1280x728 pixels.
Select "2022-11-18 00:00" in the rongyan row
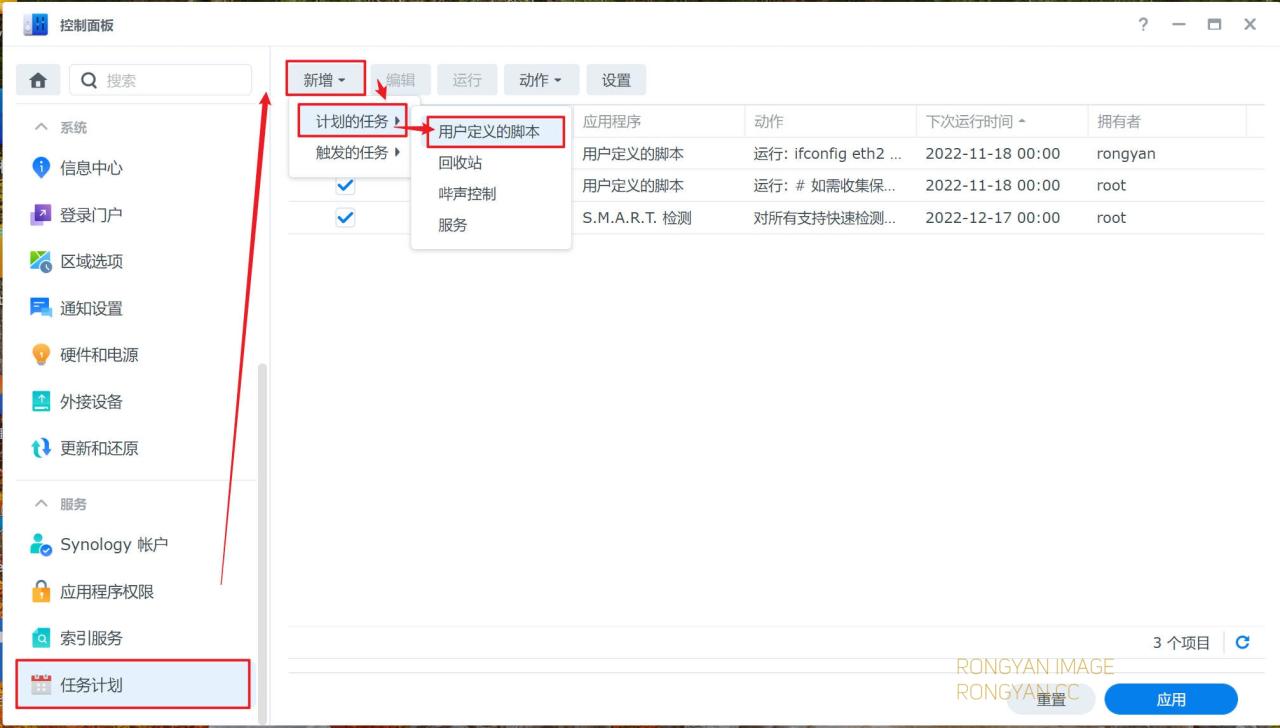993,154
